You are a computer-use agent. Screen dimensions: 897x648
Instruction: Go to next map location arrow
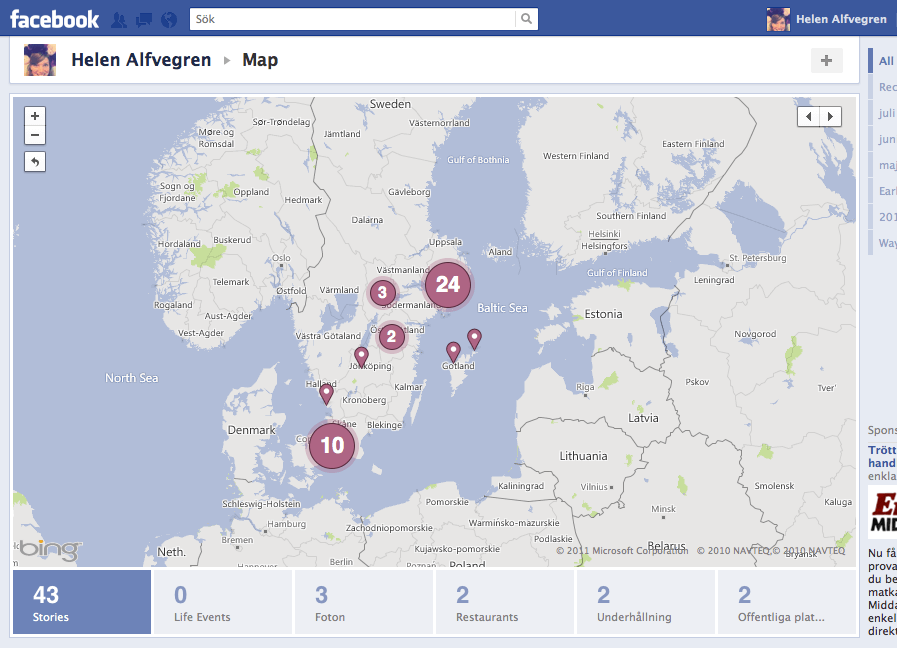pyautogui.click(x=830, y=117)
